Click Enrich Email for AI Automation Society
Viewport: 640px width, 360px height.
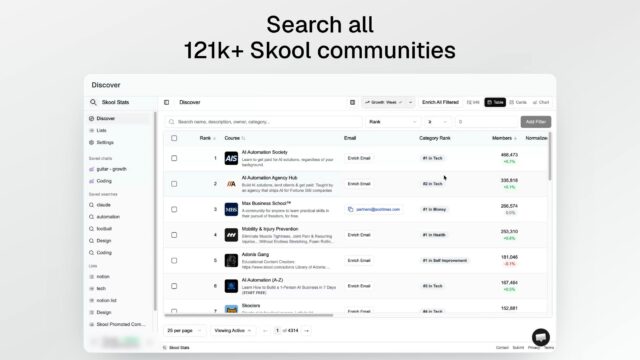(x=359, y=158)
